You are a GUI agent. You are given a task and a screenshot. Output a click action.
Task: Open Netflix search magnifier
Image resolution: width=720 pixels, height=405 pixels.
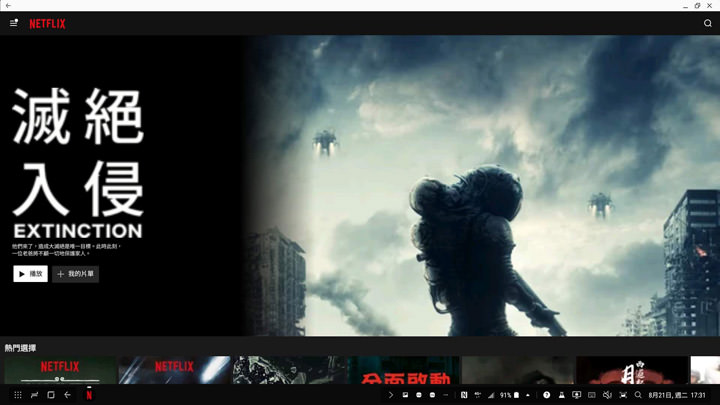coord(707,23)
